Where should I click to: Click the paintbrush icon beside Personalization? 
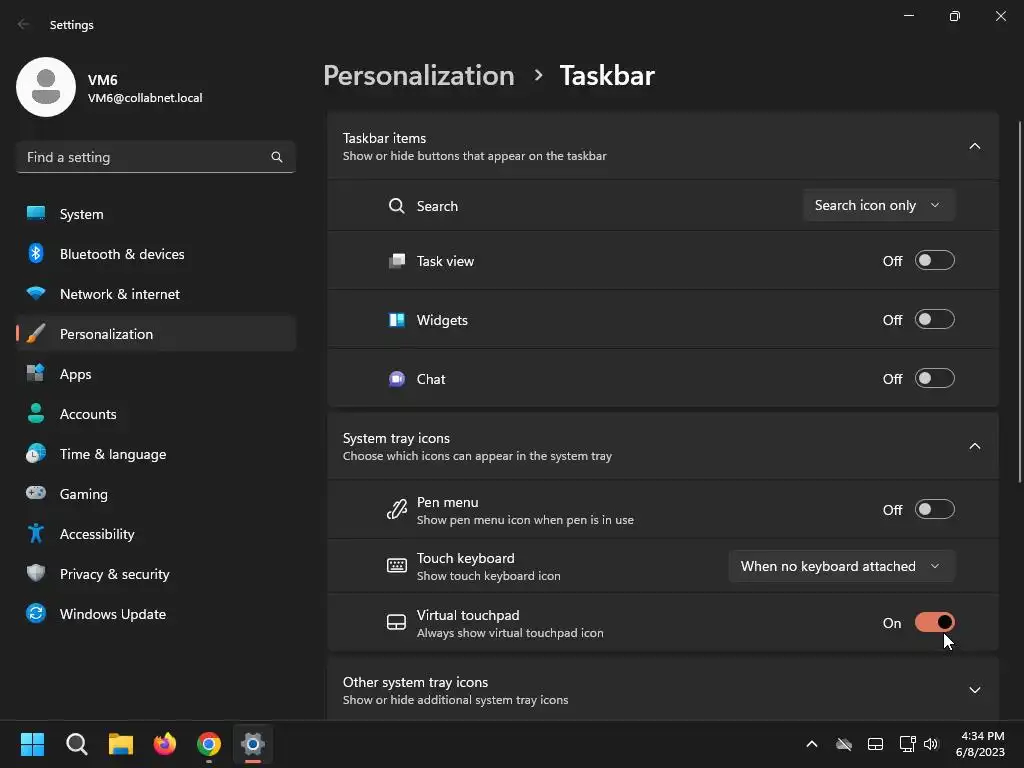pos(36,334)
